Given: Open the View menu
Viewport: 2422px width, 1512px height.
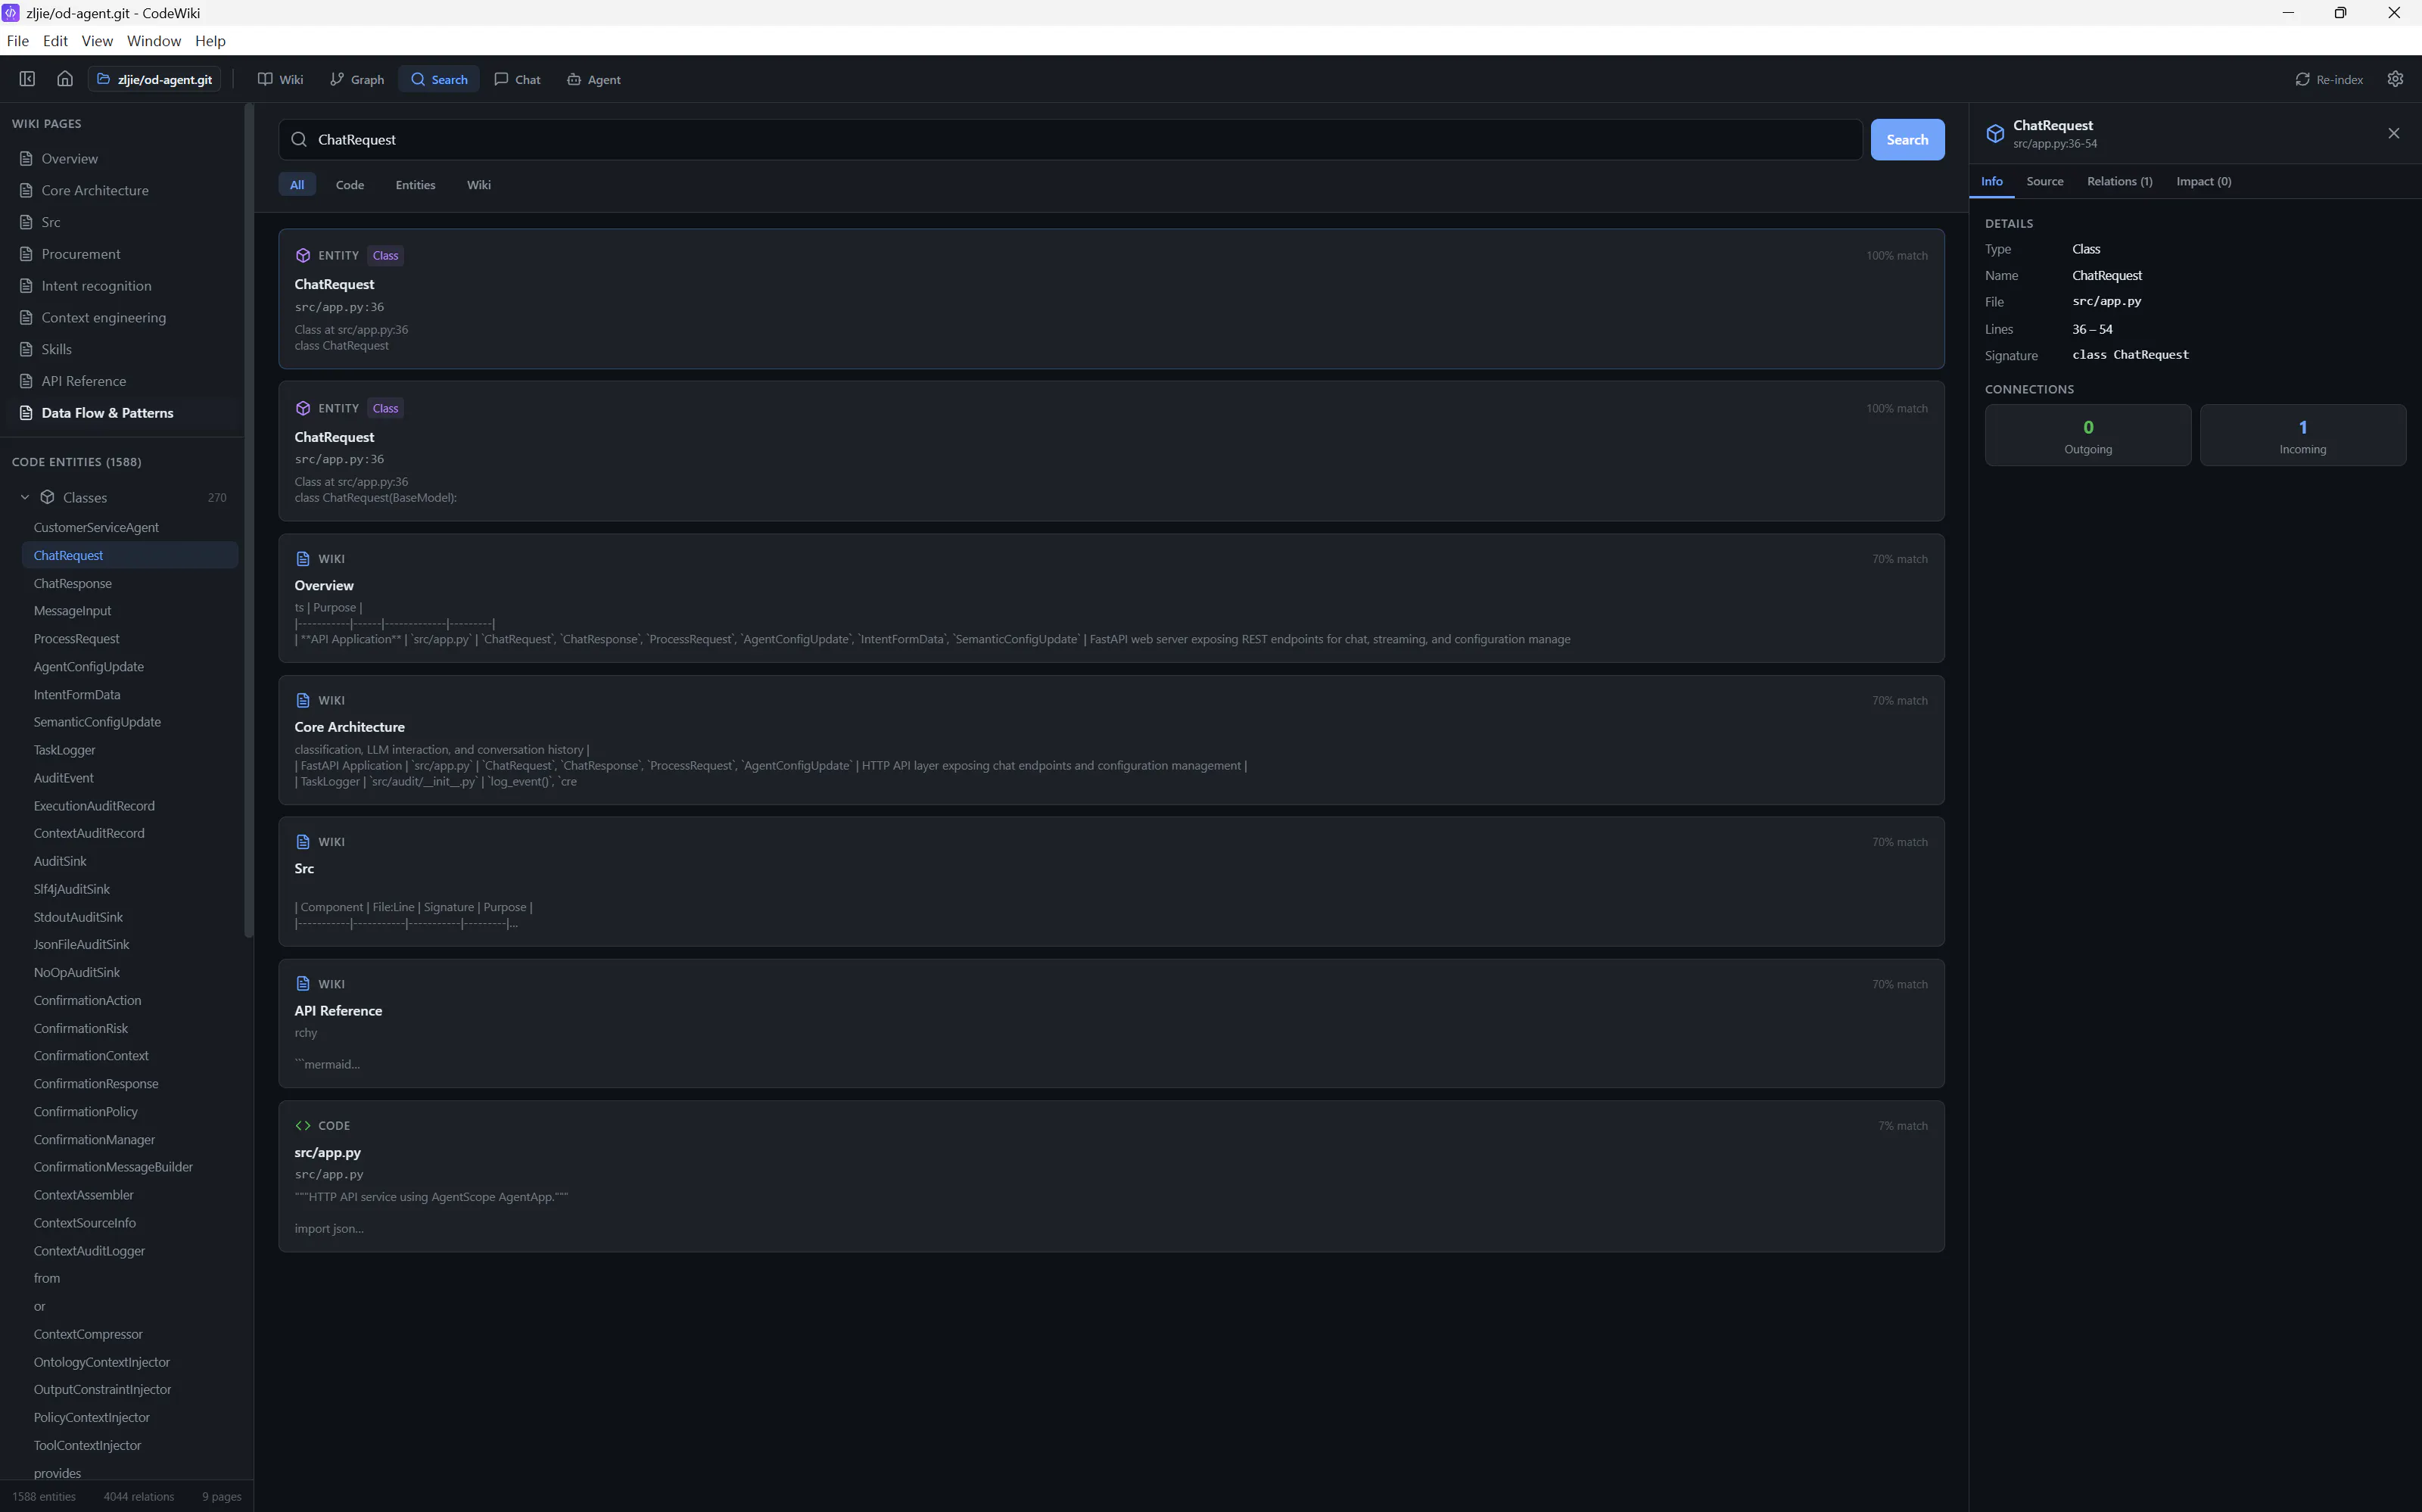Looking at the screenshot, I should click(x=97, y=41).
